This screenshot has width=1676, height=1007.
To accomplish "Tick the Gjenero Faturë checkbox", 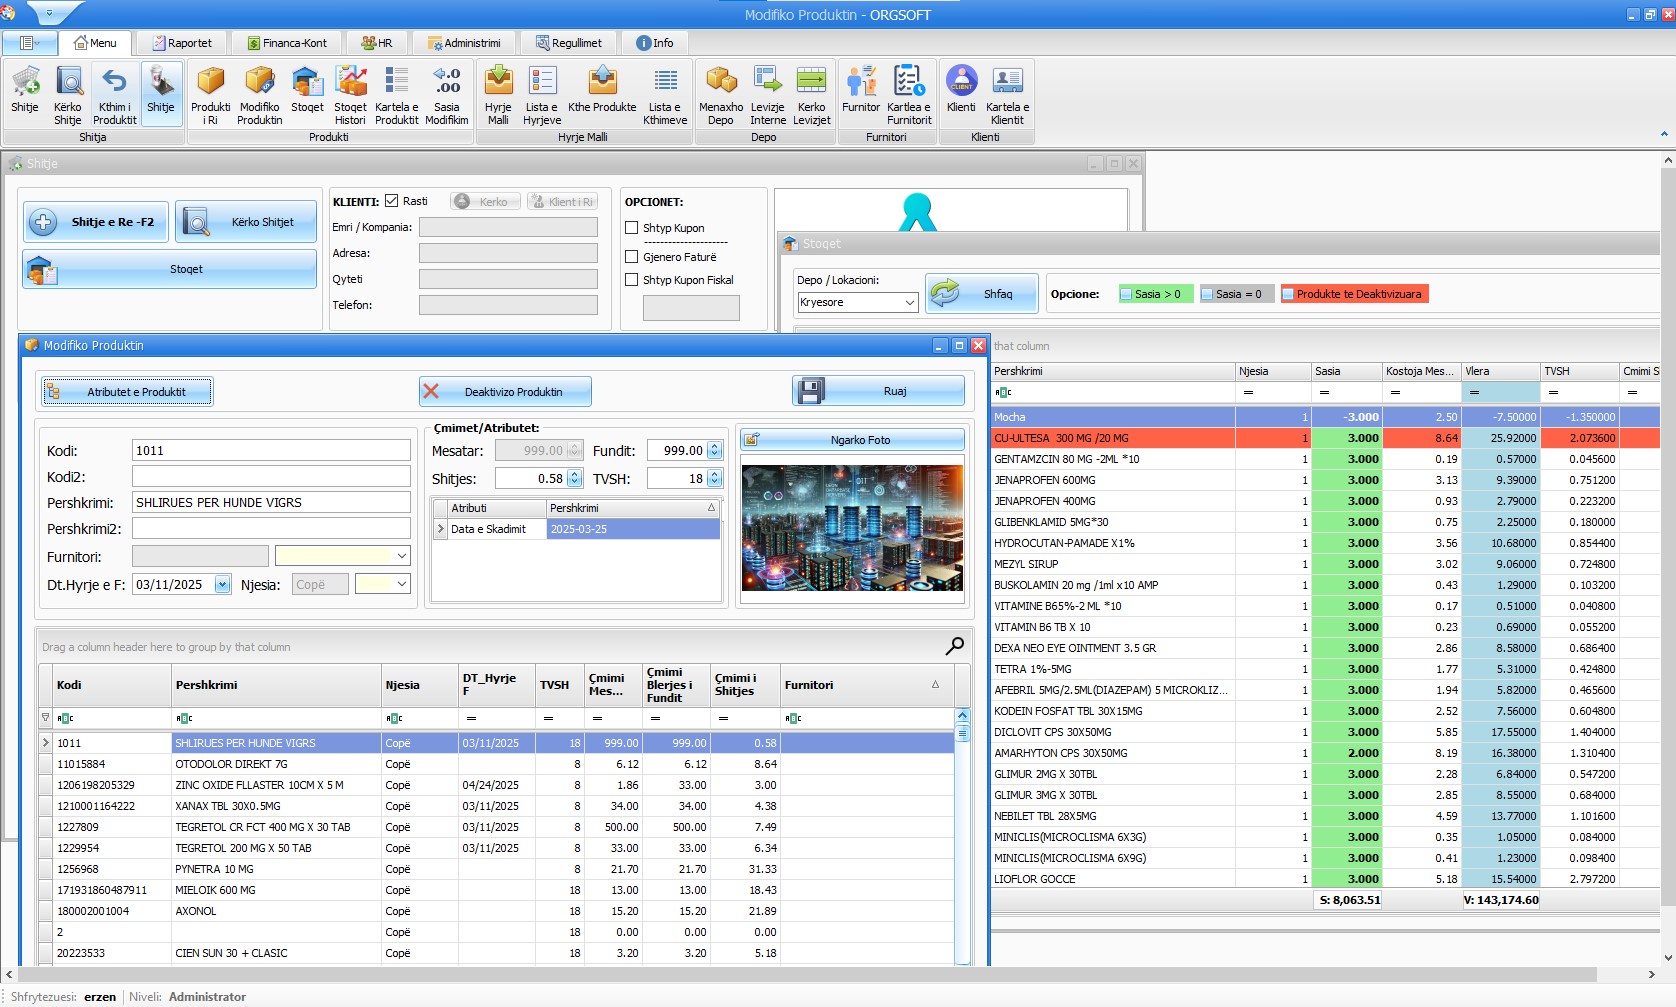I will pos(632,257).
